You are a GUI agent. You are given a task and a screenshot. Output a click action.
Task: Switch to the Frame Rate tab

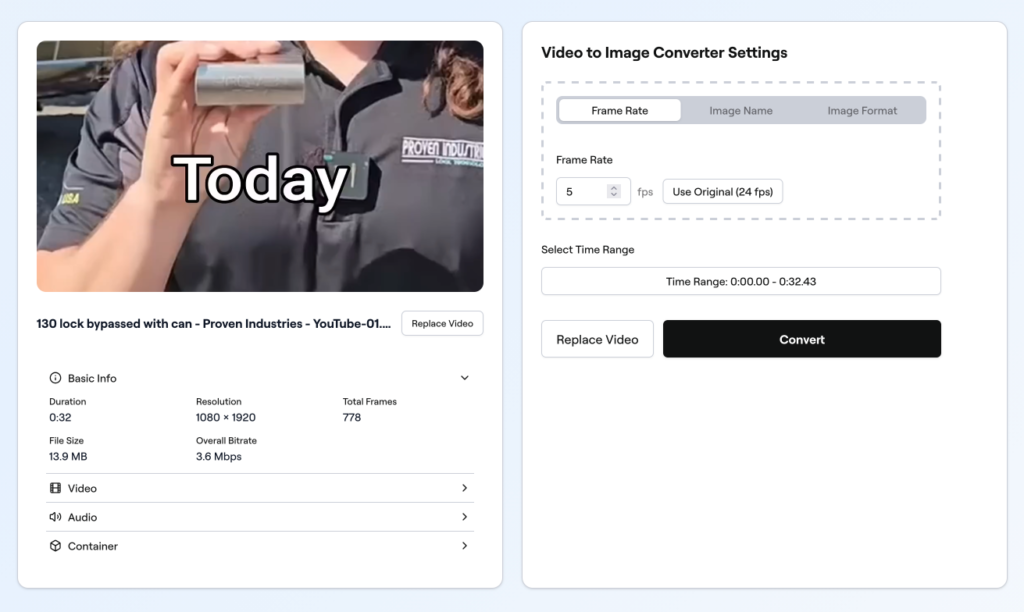pos(619,111)
